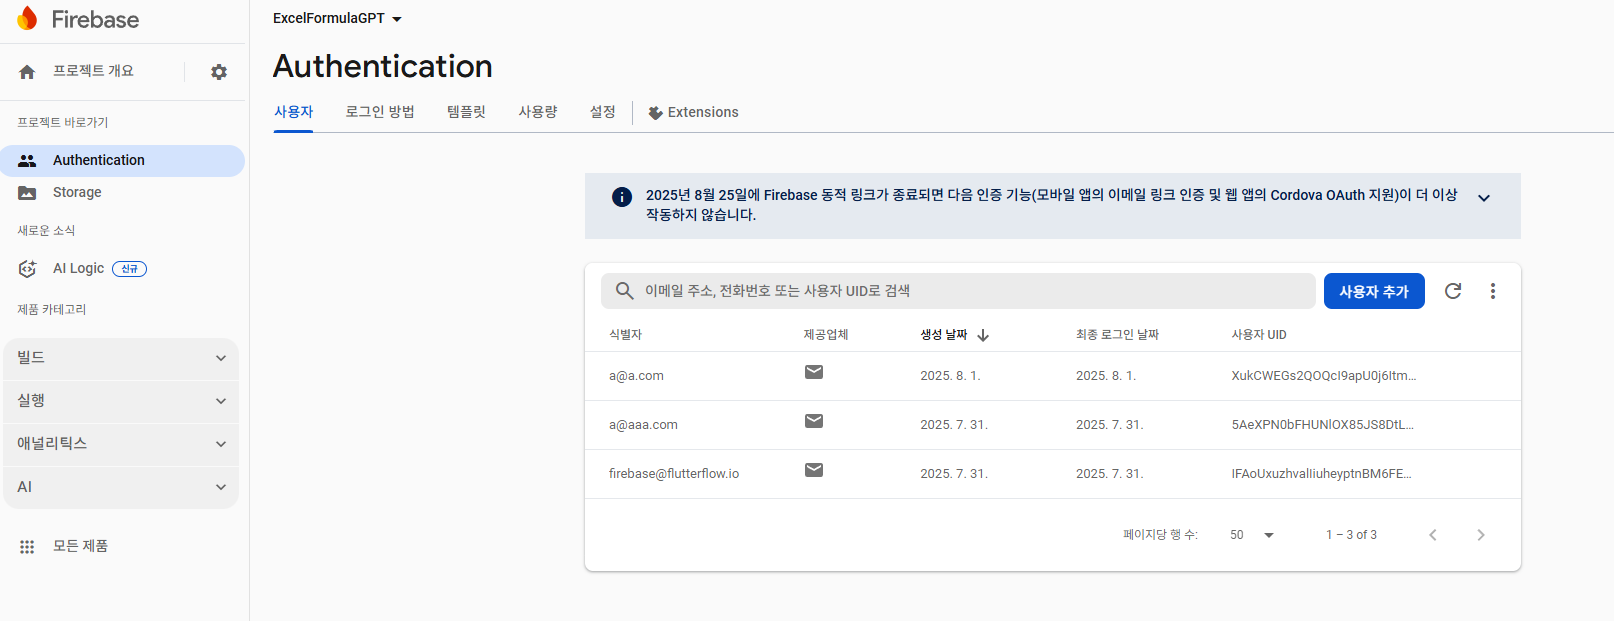
Task: Select the 사용자 tab
Action: pyautogui.click(x=294, y=112)
